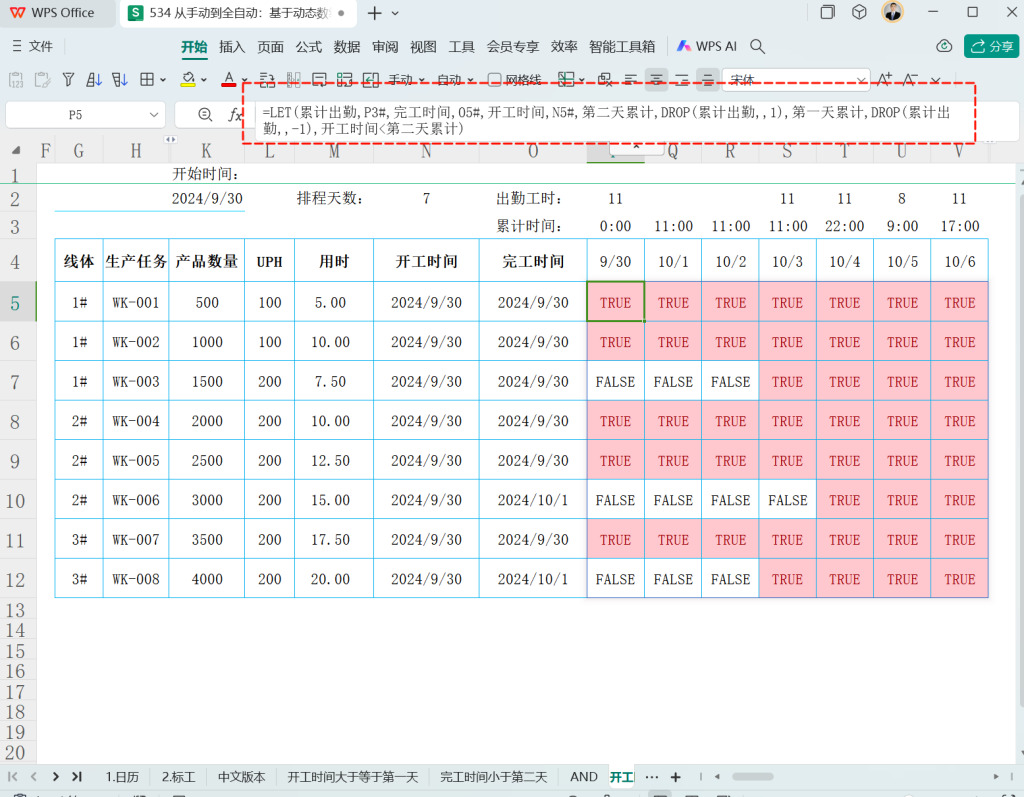
Task: Open a new document tab with plus
Action: pyautogui.click(x=375, y=12)
